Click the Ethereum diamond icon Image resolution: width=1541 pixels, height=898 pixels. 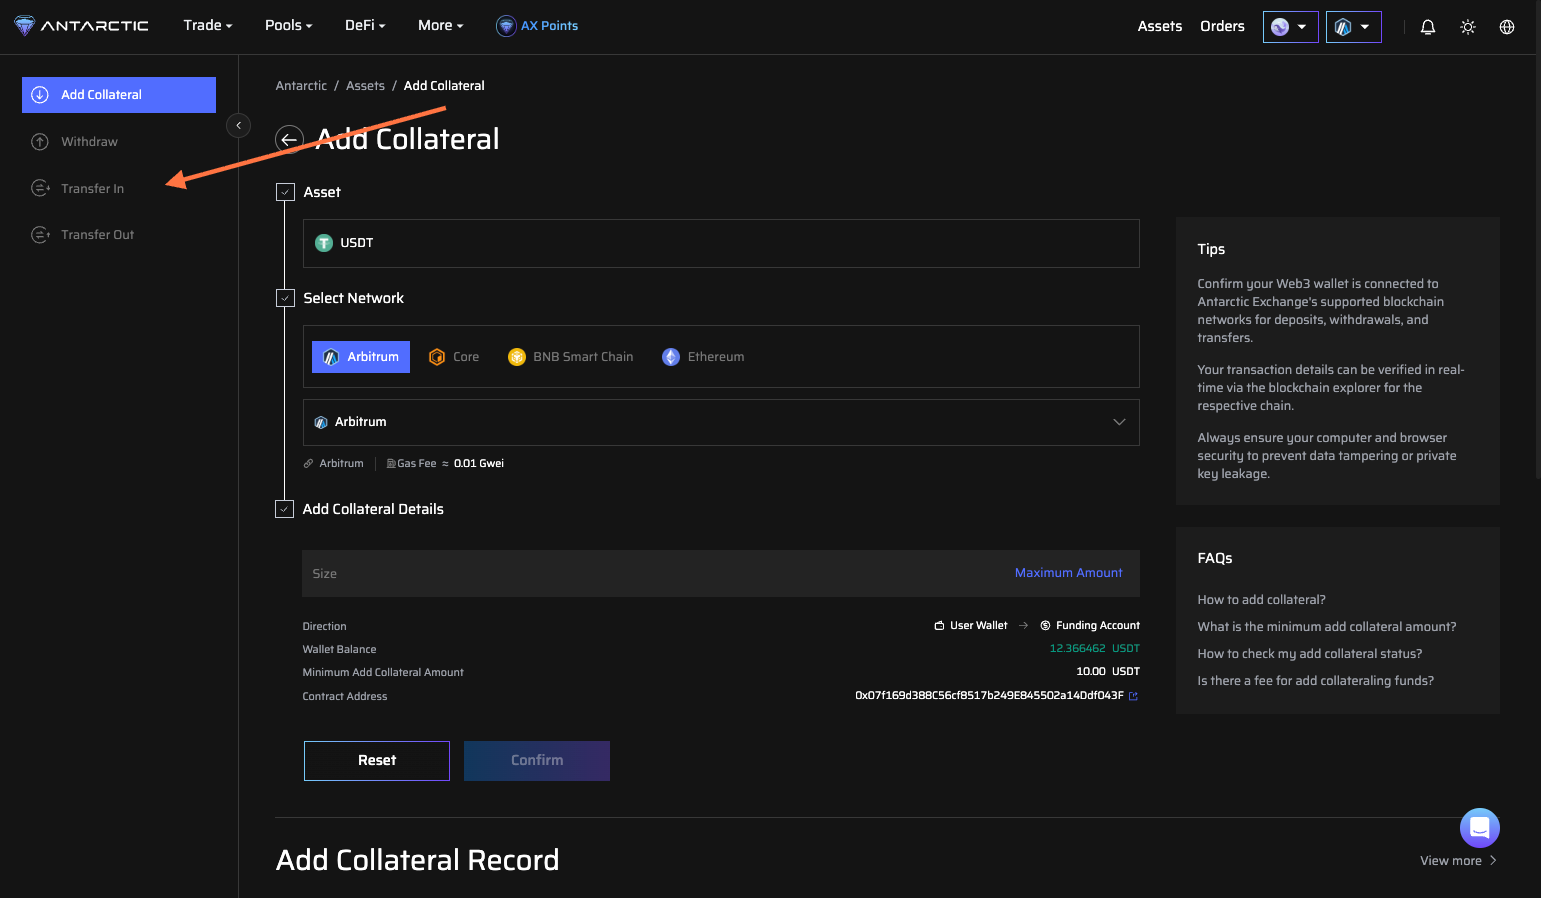(671, 357)
